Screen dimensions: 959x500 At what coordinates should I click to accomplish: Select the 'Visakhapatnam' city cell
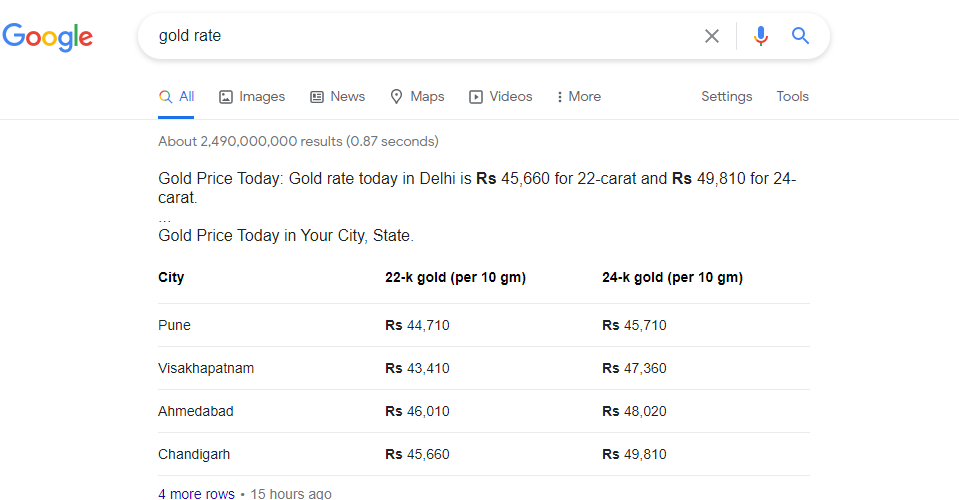point(206,369)
